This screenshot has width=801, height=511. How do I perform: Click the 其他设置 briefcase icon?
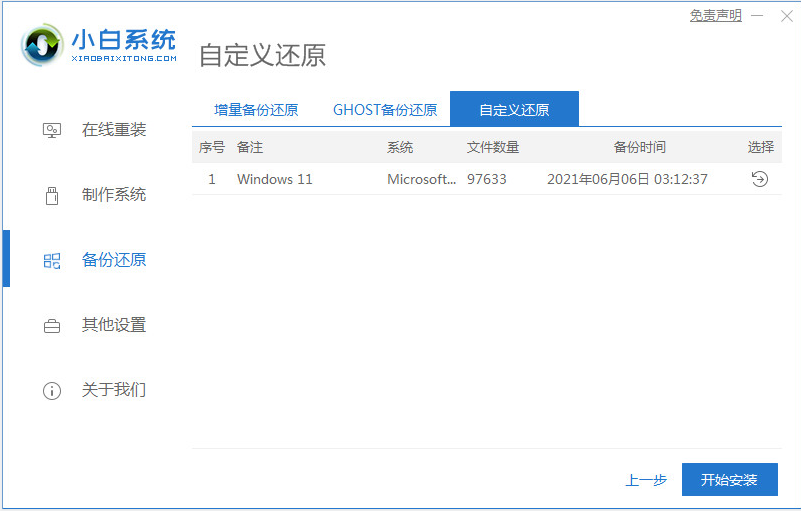(52, 326)
